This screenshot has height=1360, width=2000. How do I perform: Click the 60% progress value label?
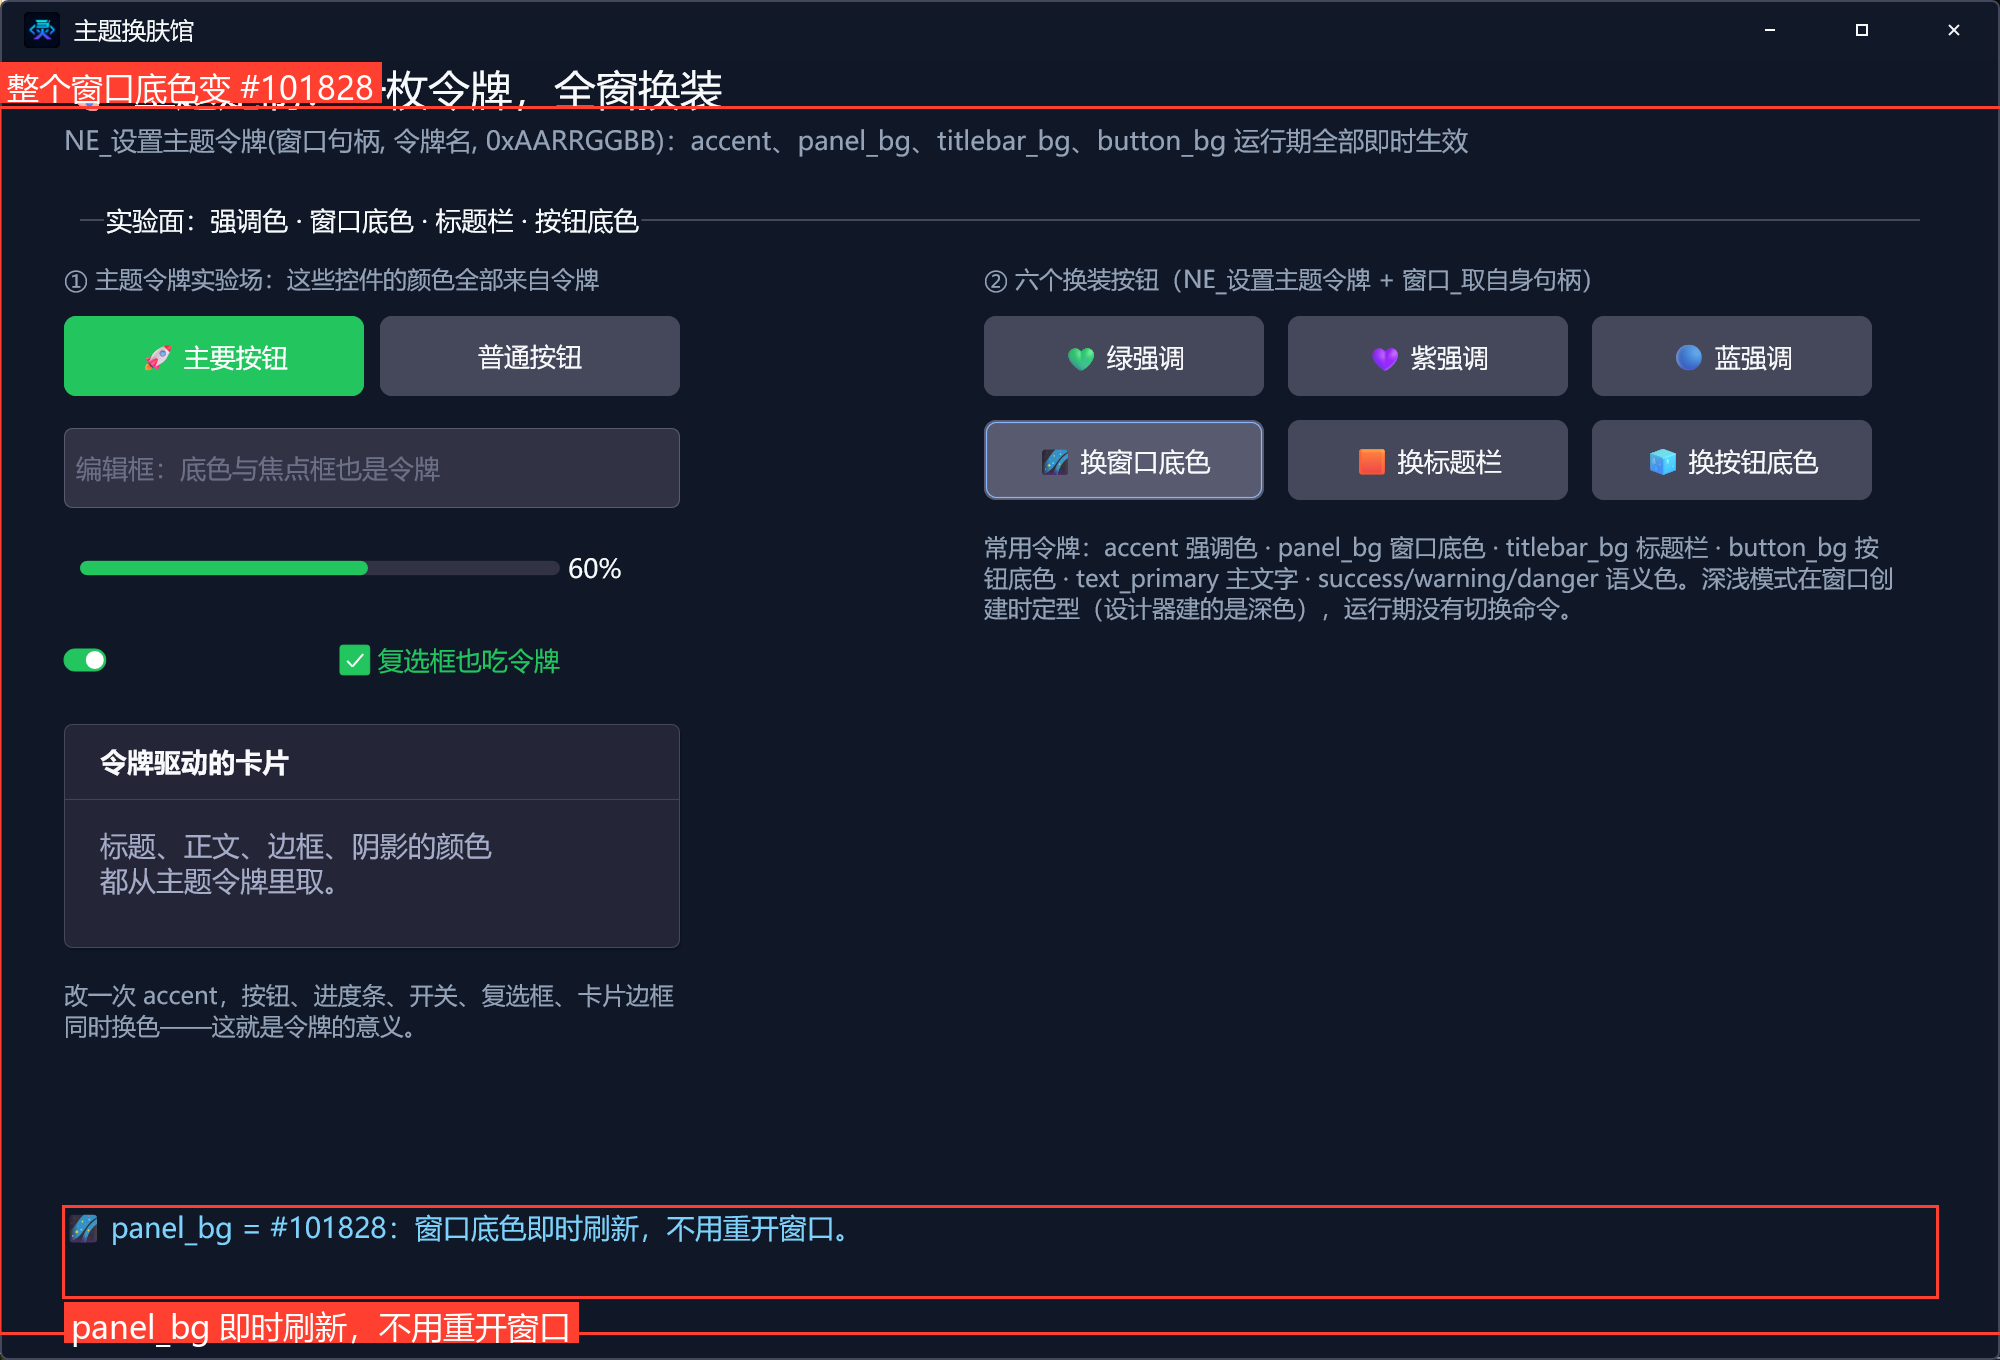click(x=594, y=568)
